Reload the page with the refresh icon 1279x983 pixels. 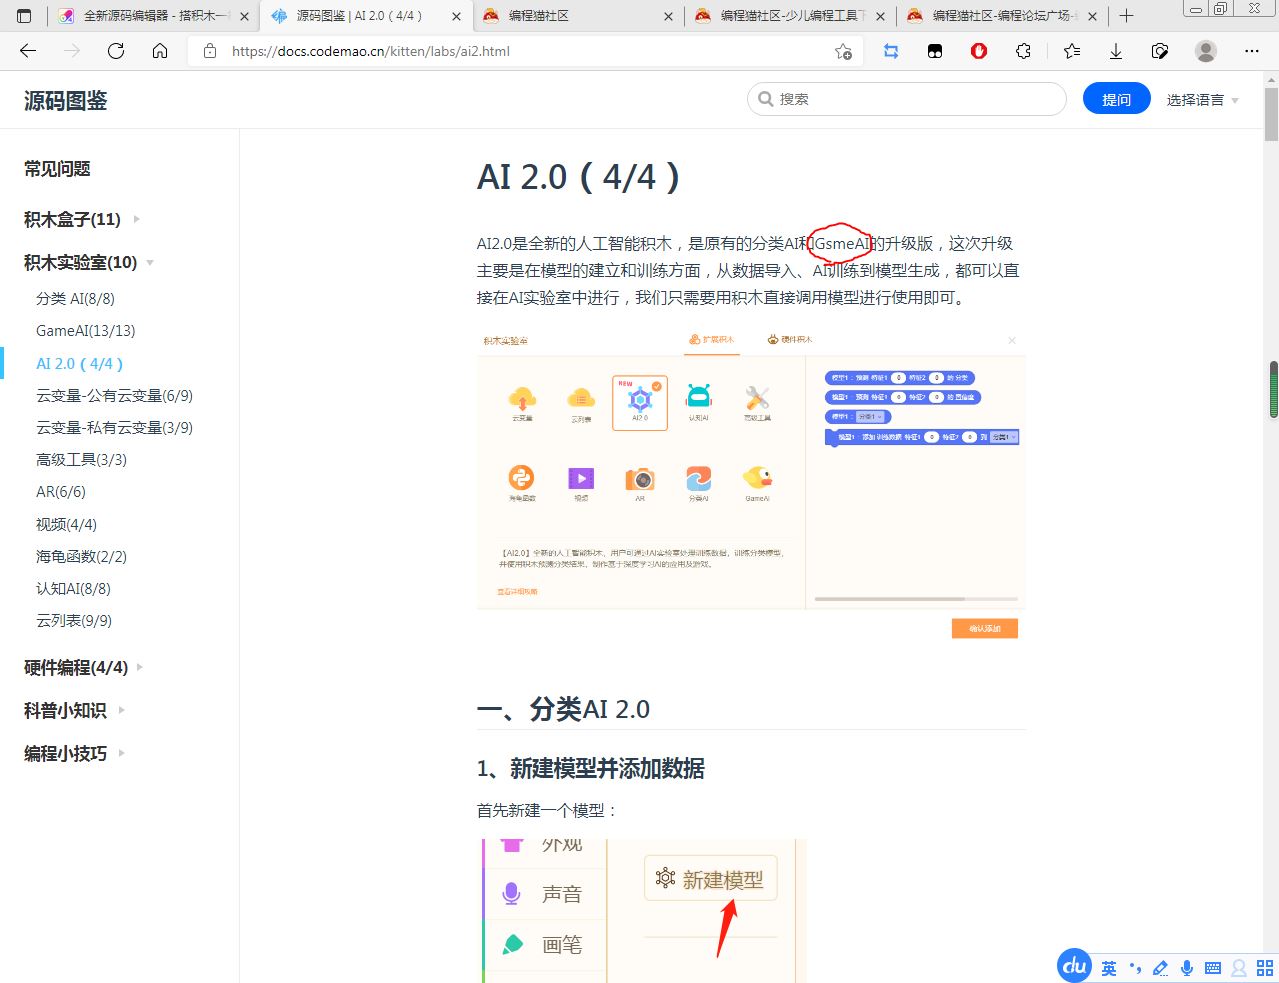click(x=116, y=51)
